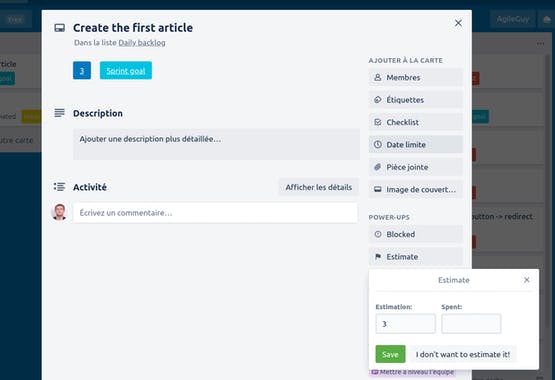Open the list menu three-dots behind dialog
This screenshot has width=555, height=380.
pos(540,44)
